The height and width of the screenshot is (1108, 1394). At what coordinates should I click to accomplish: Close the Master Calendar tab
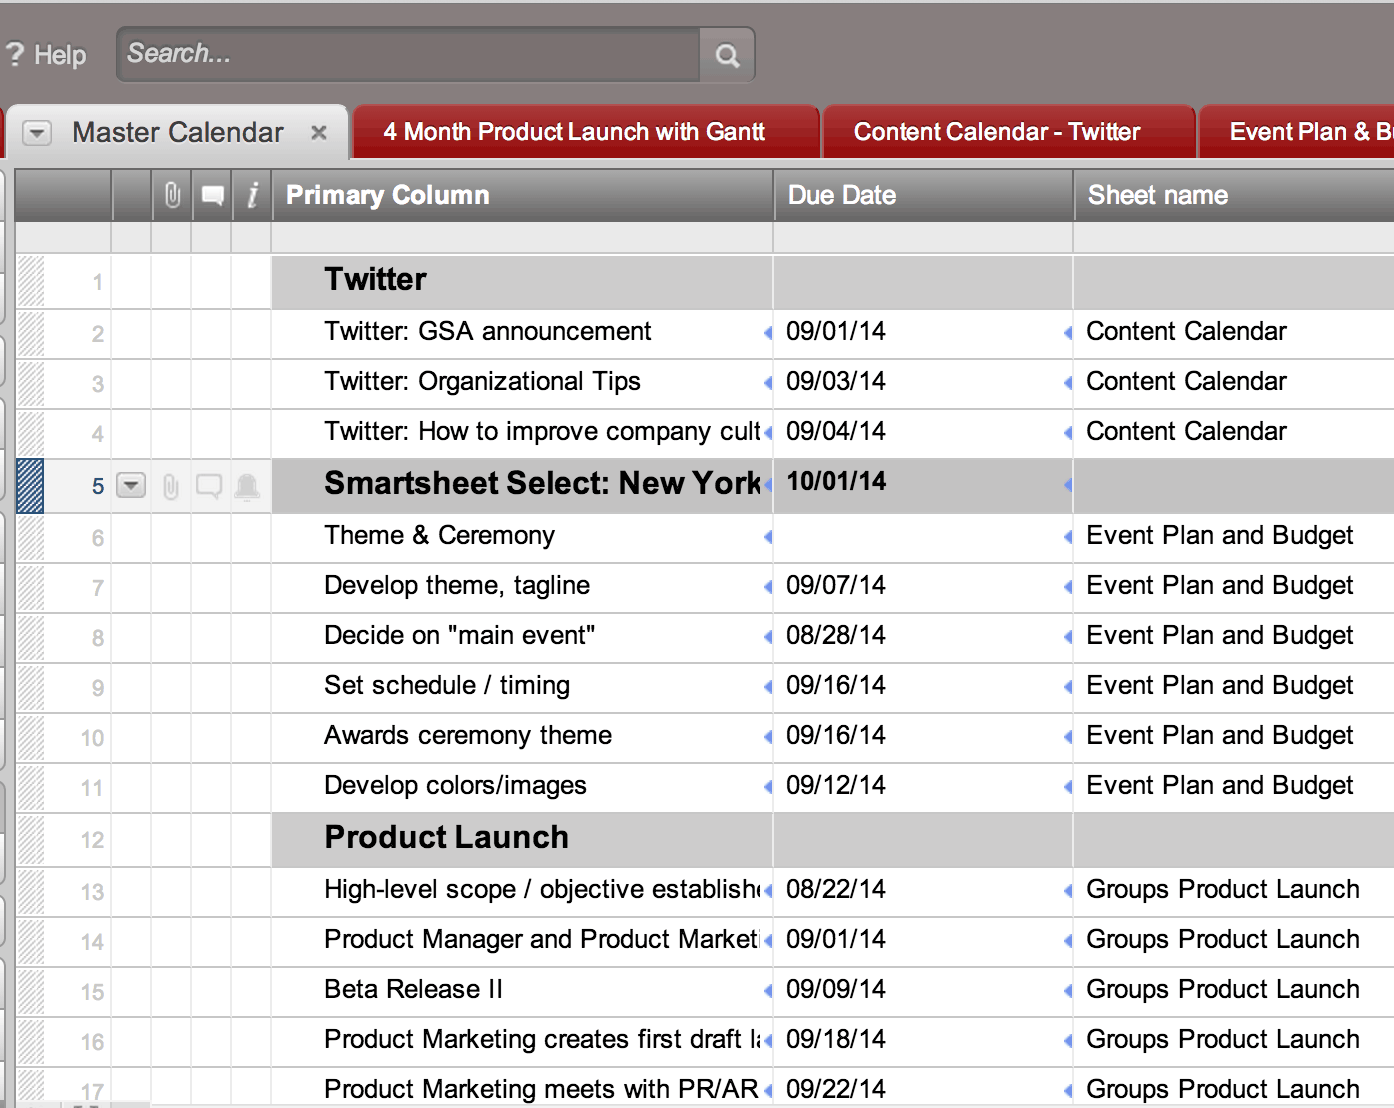[319, 133]
